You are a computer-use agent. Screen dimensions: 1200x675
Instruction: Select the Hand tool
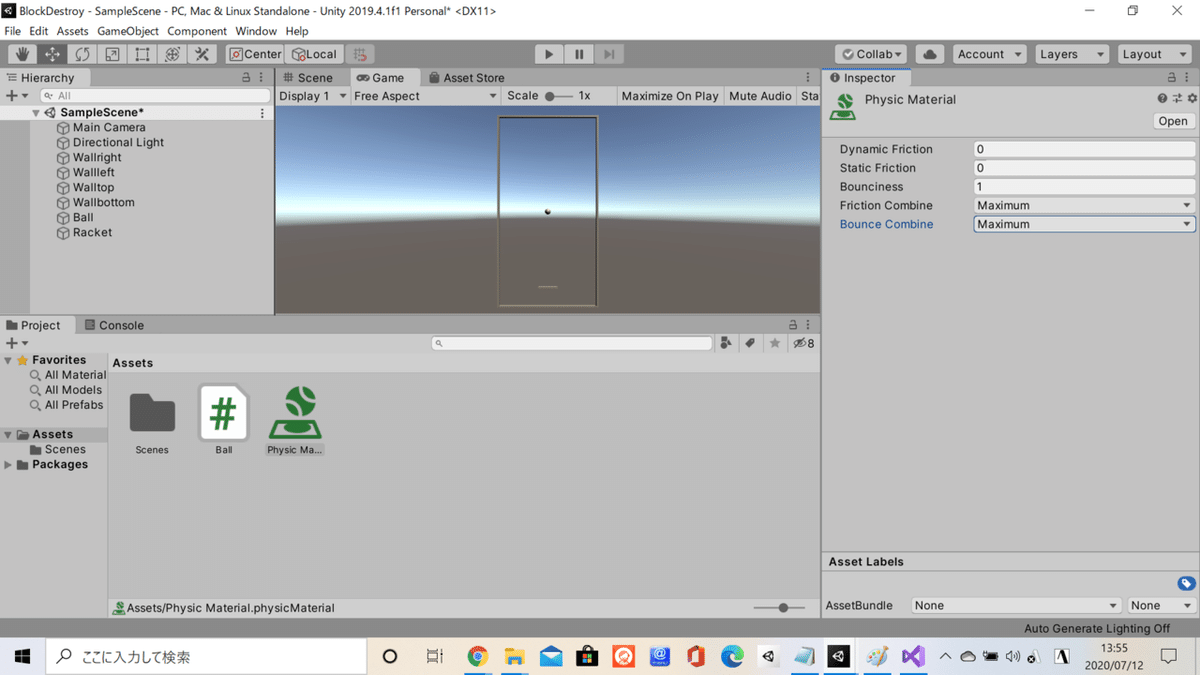pyautogui.click(x=22, y=54)
